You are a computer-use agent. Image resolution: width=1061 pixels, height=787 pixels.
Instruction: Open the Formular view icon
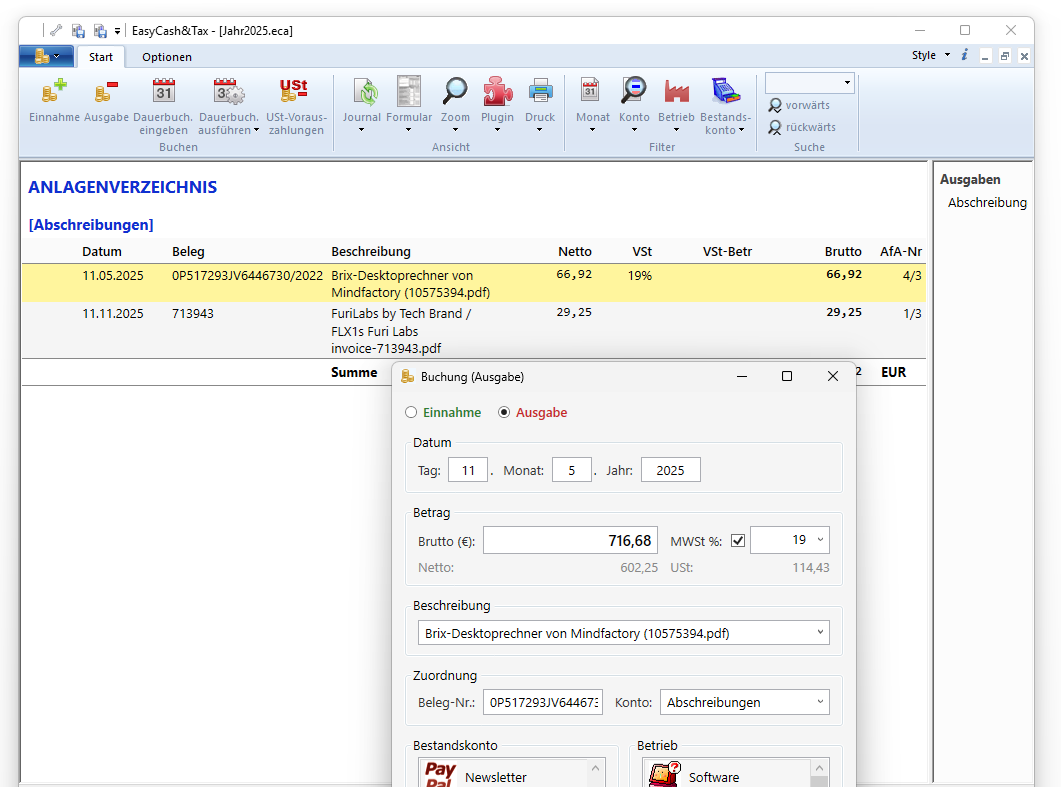(x=409, y=92)
